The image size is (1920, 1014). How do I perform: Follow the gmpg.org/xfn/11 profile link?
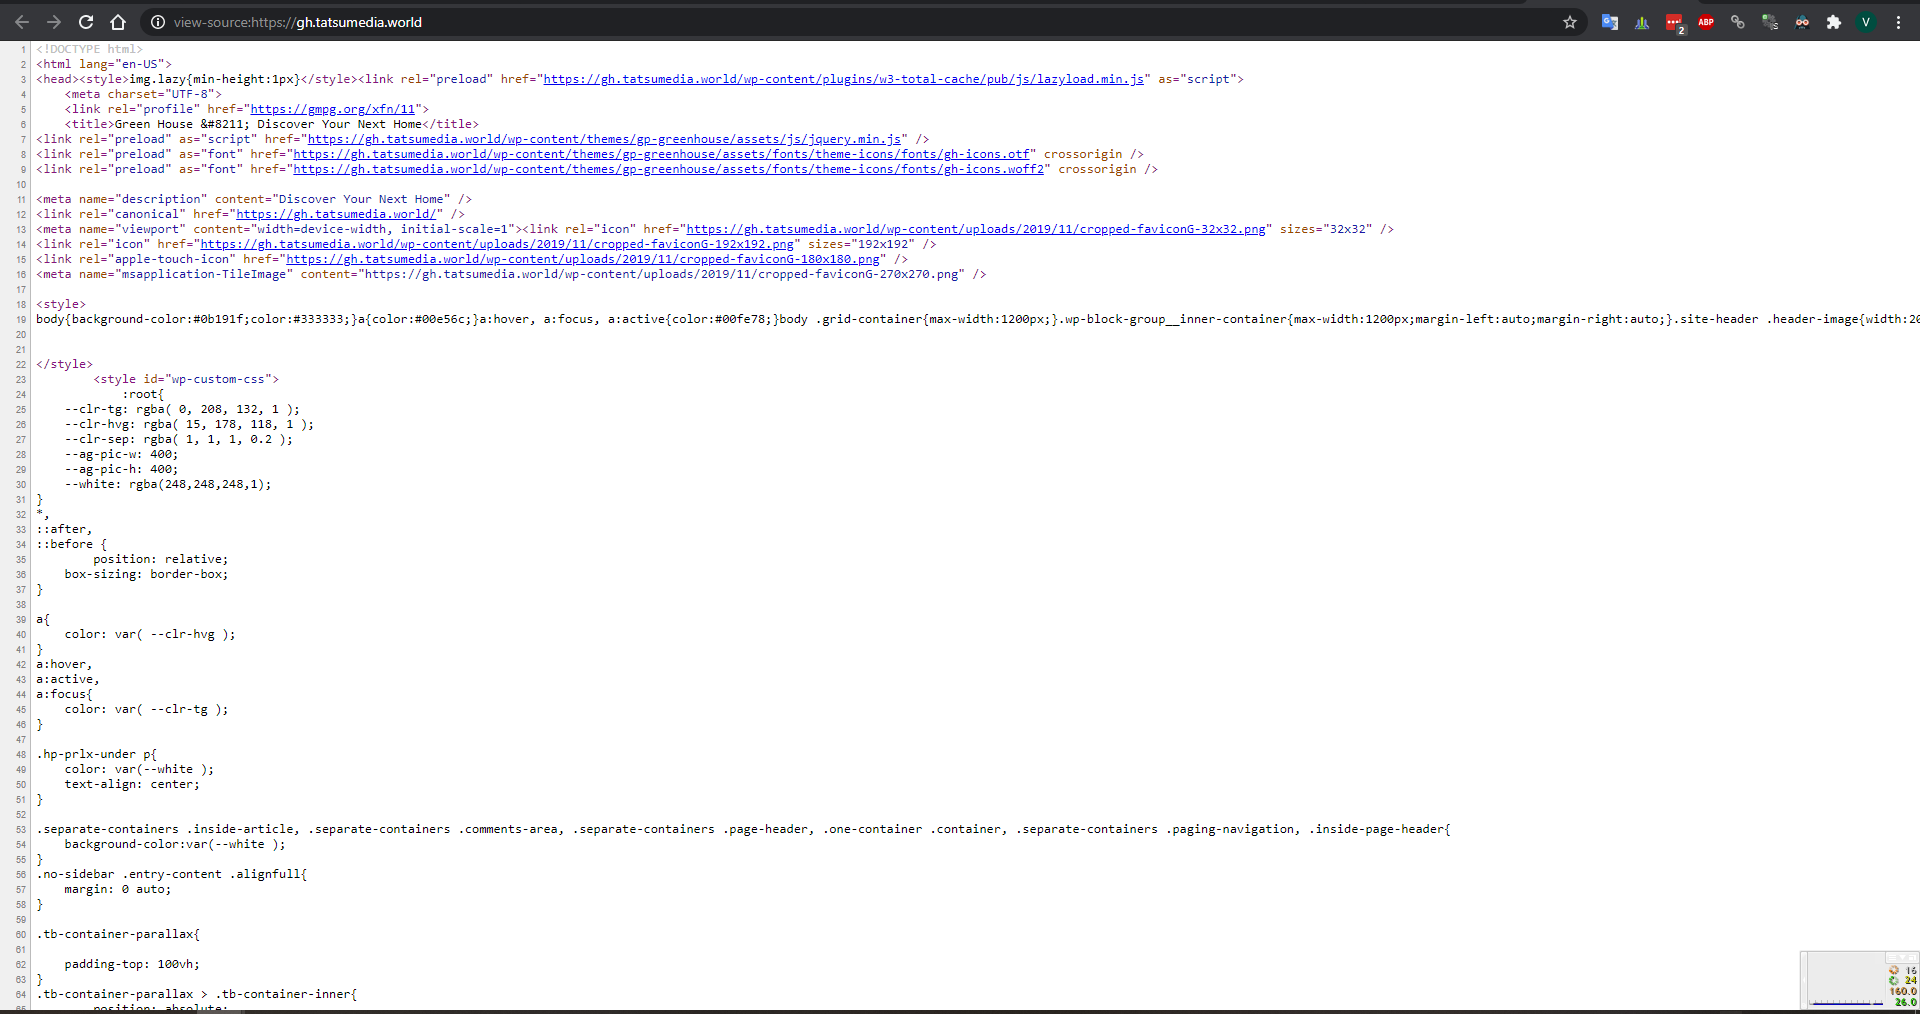tap(332, 109)
